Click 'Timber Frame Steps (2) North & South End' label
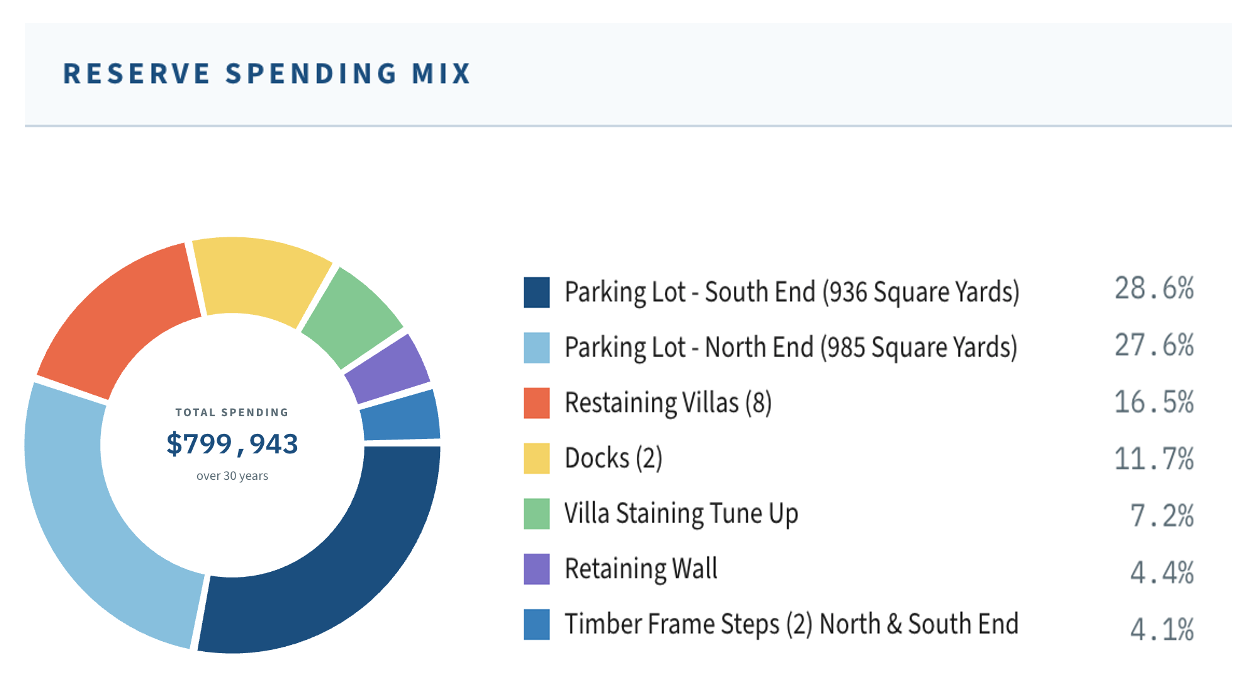The image size is (1248, 686). (x=791, y=625)
